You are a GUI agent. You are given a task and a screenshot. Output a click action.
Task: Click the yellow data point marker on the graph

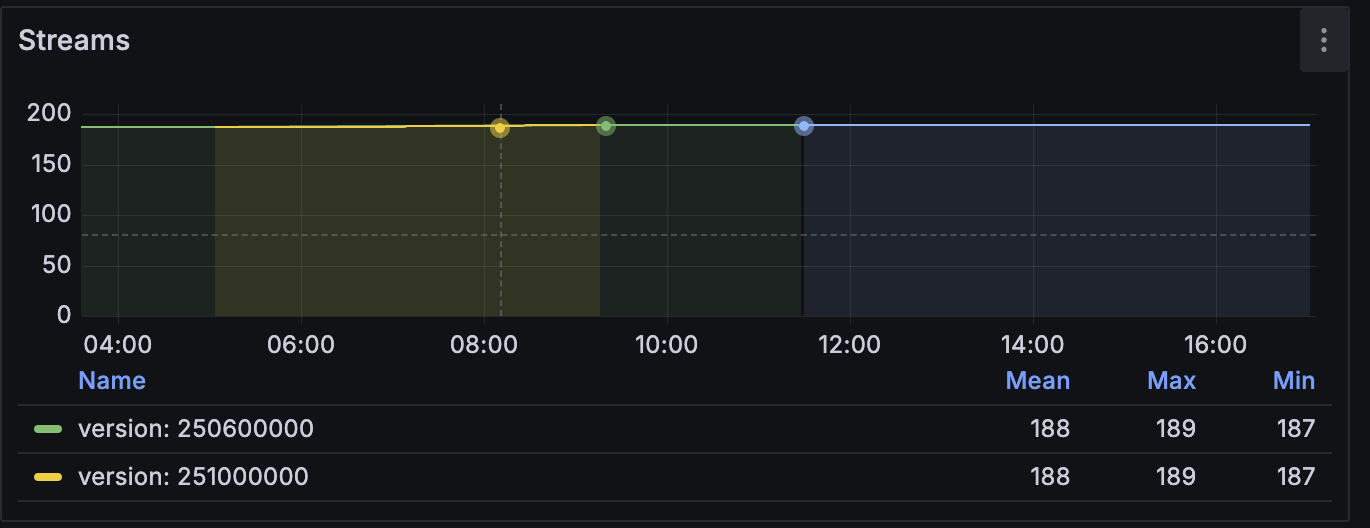pos(500,128)
